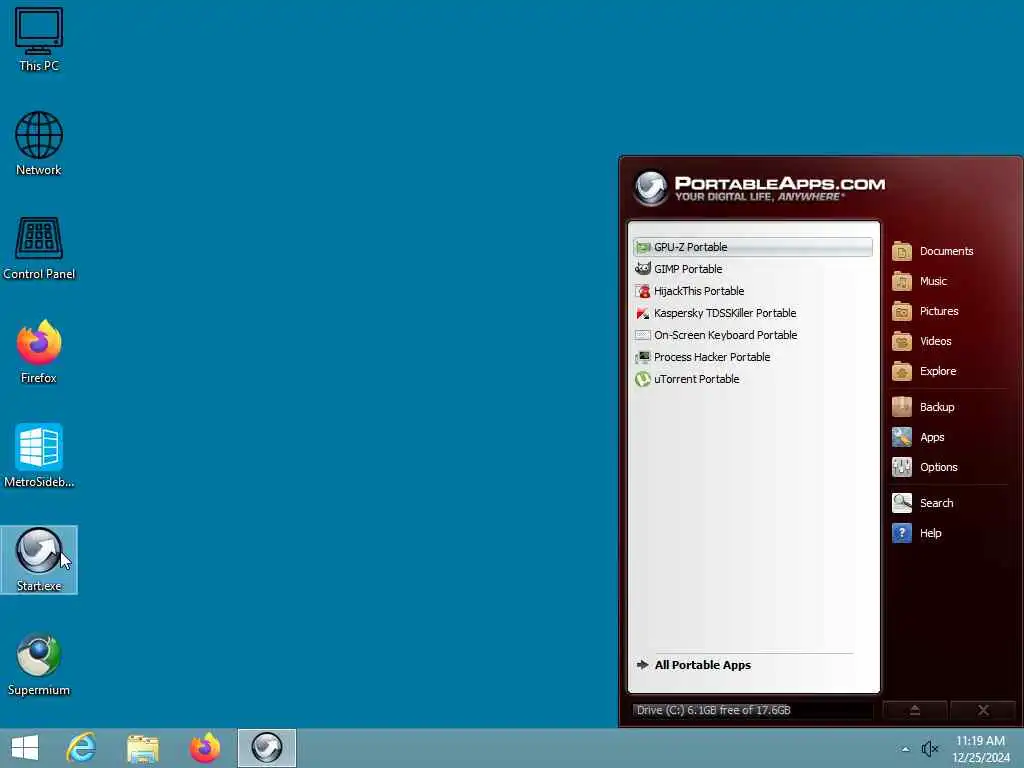This screenshot has height=768, width=1024.
Task: Click Explore to browse the drive
Action: tap(924, 372)
